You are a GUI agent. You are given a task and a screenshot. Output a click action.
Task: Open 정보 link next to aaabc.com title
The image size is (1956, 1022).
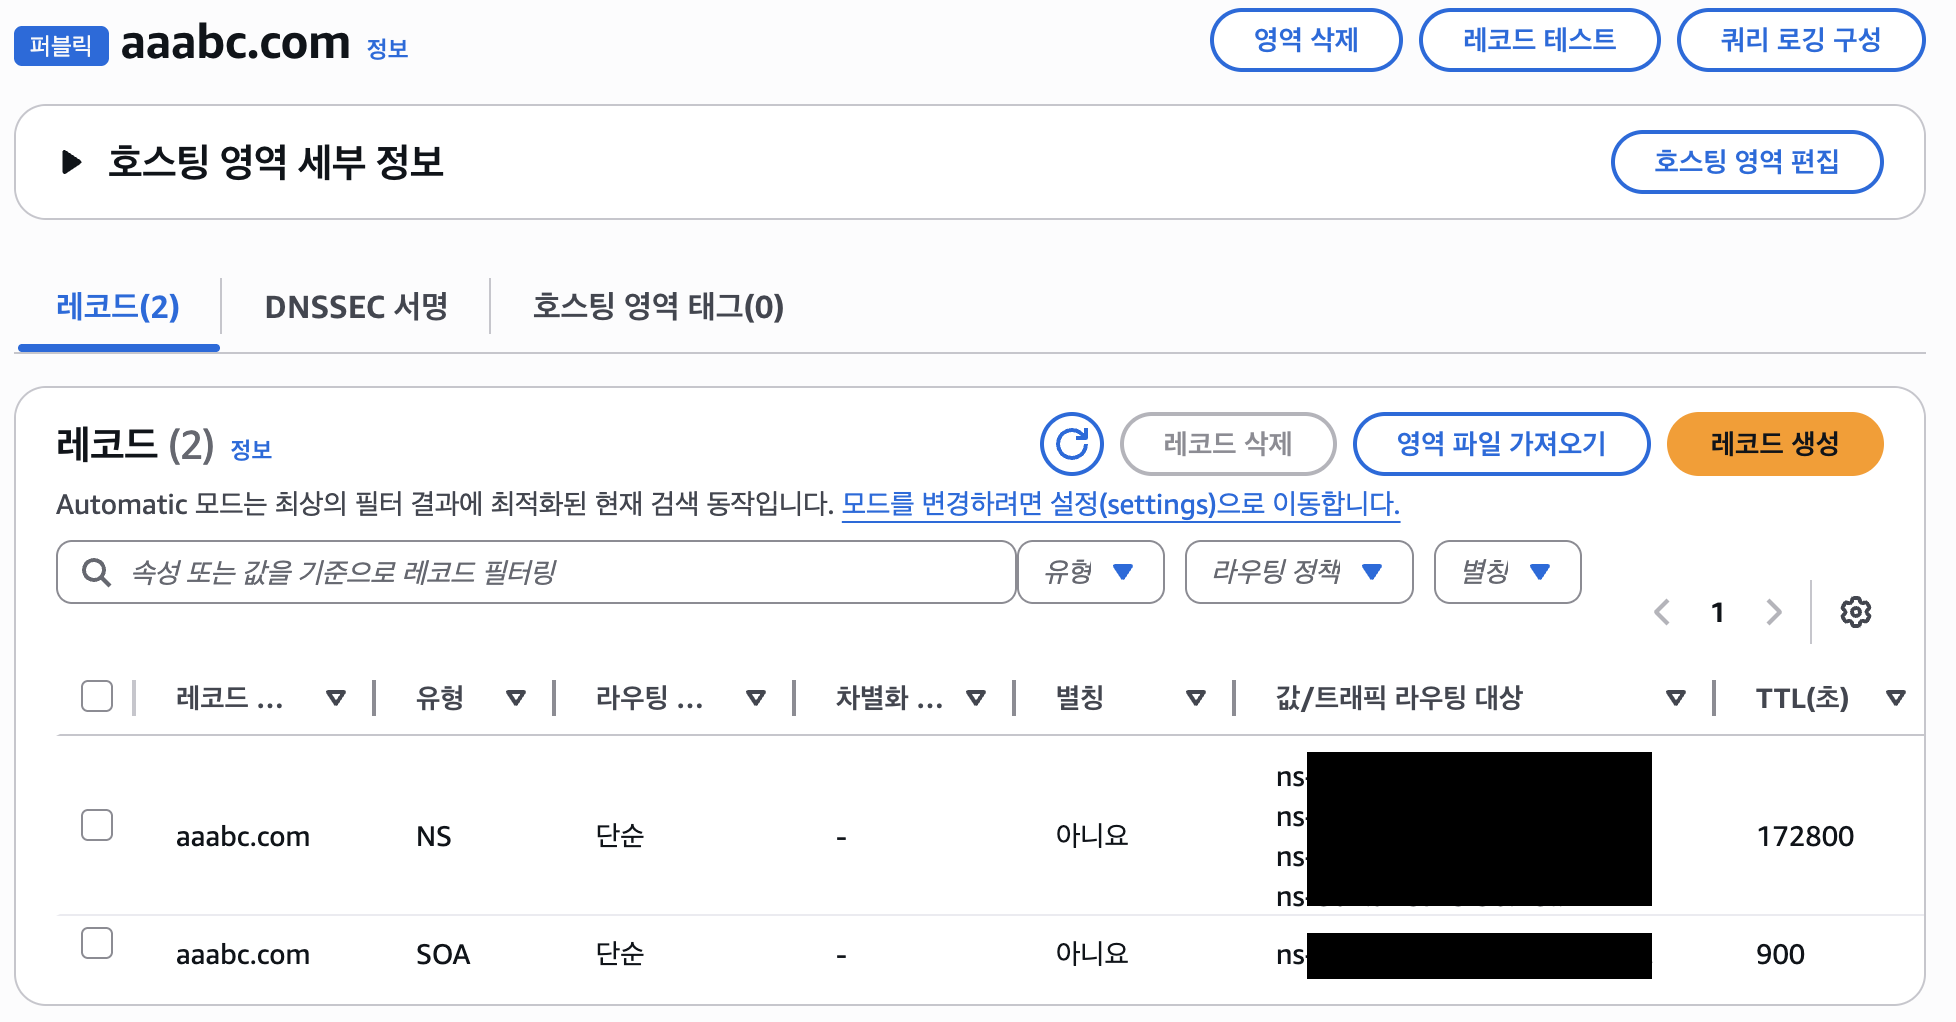point(387,49)
